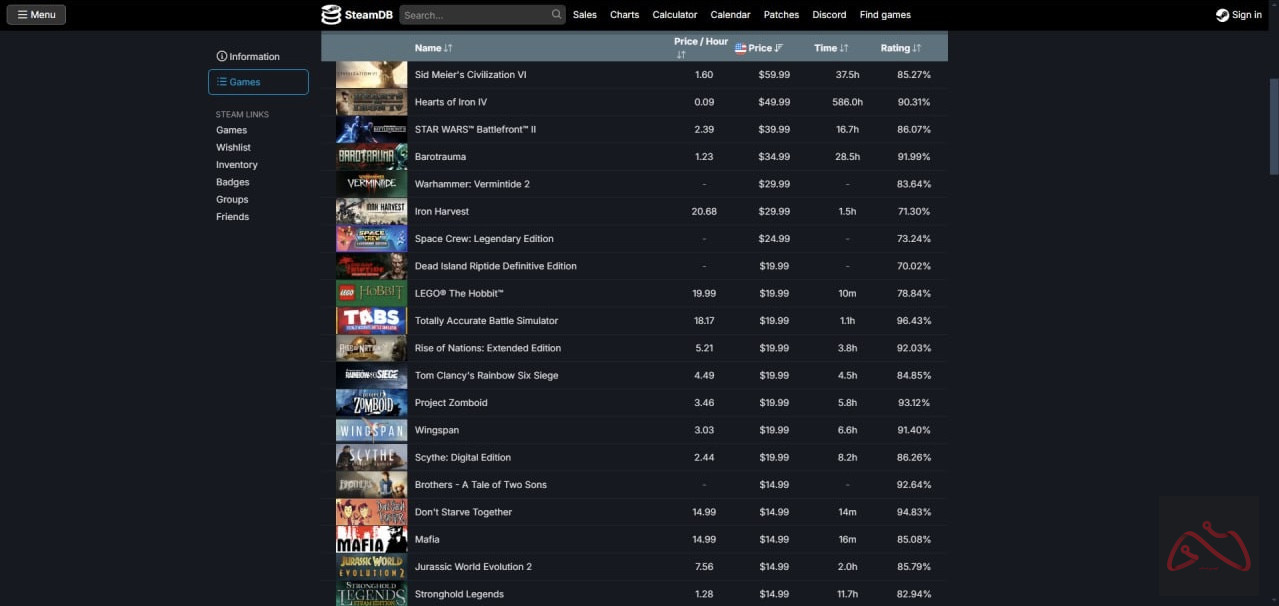
Task: Go to the Charts page
Action: click(x=624, y=15)
